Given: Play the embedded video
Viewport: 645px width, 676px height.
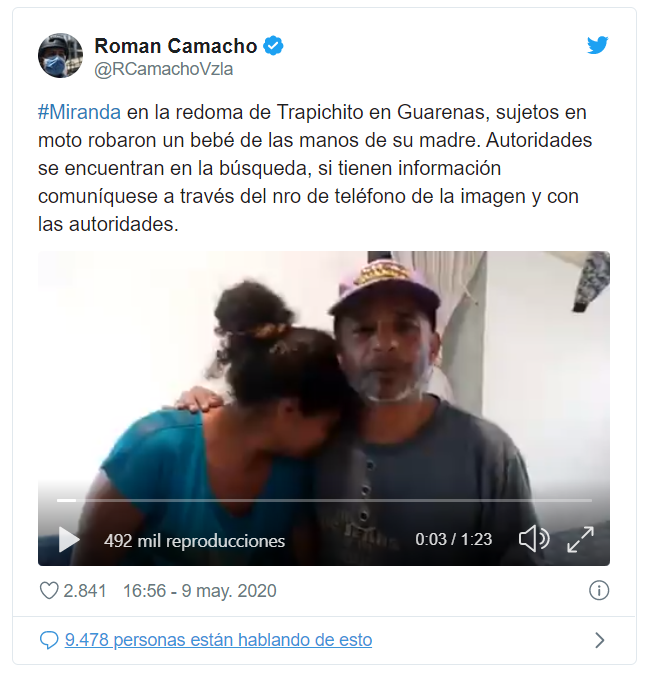Looking at the screenshot, I should click(x=69, y=539).
